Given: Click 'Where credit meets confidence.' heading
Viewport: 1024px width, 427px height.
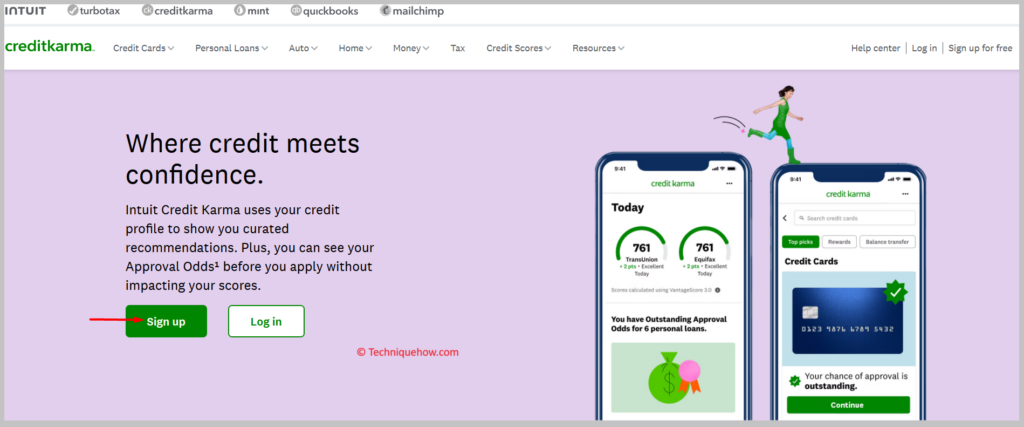Looking at the screenshot, I should tap(242, 159).
